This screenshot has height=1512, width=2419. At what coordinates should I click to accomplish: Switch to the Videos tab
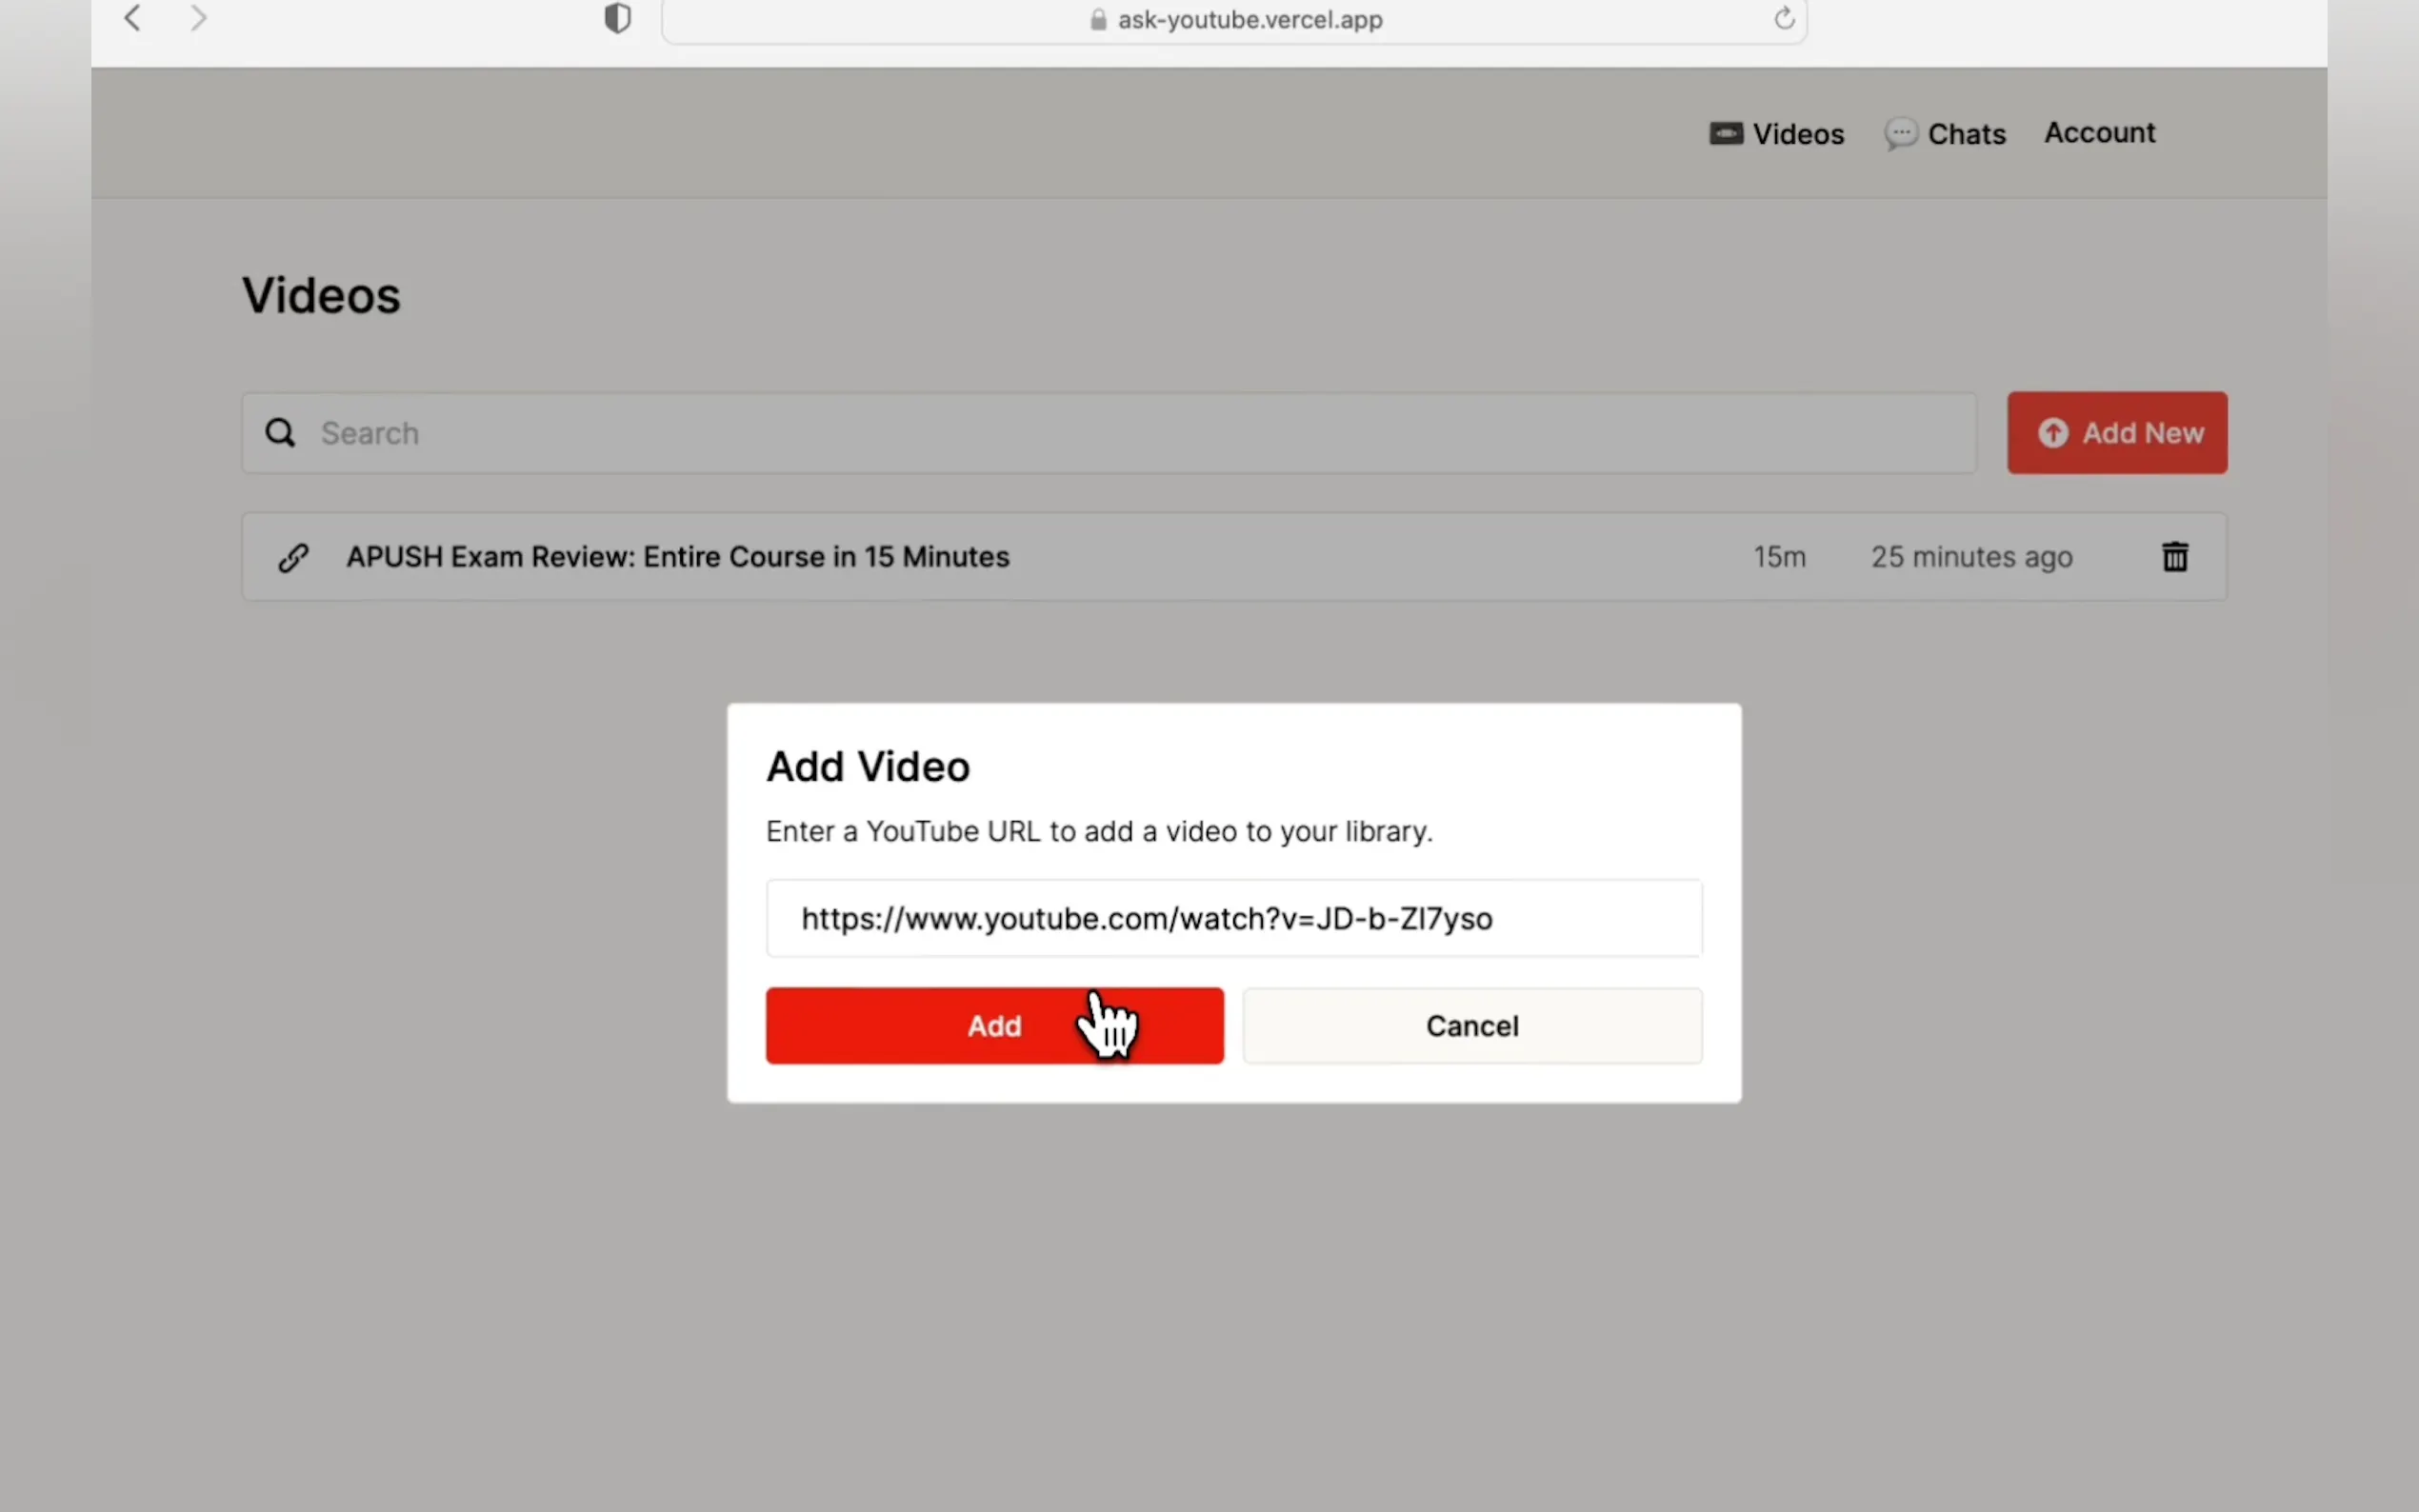tap(1797, 133)
